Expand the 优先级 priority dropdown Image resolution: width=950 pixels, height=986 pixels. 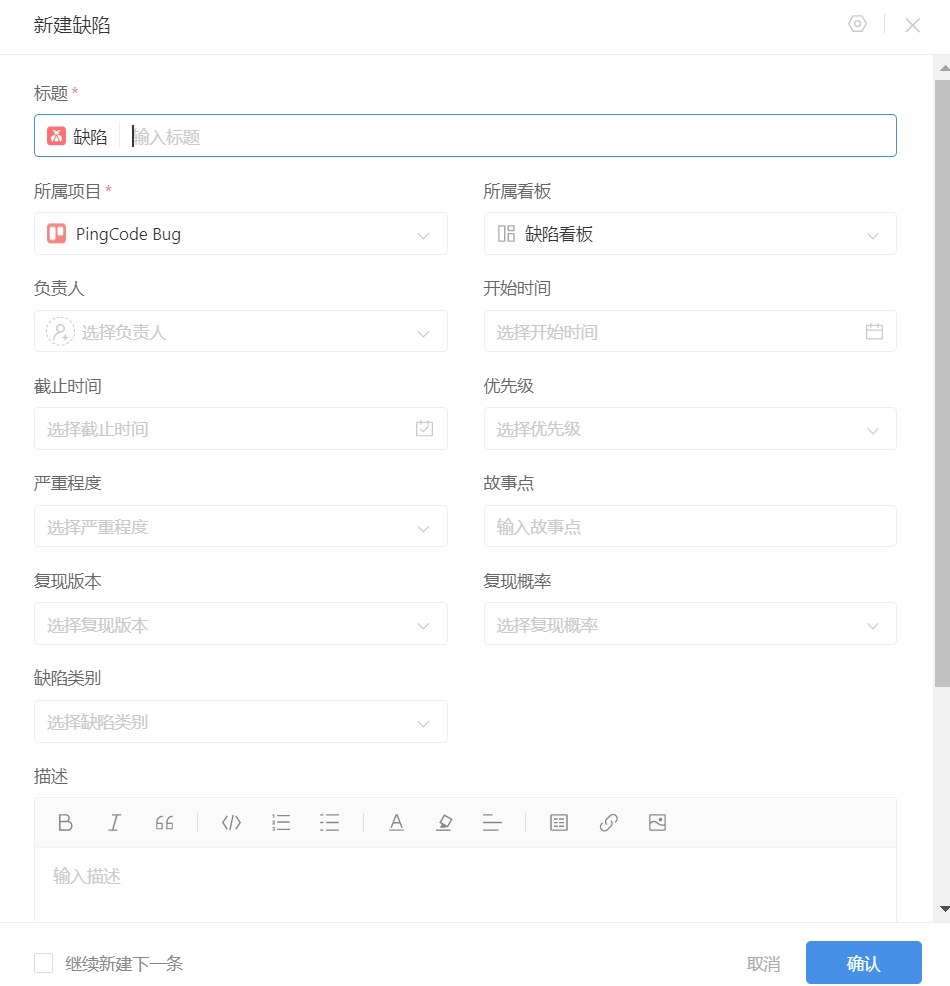690,428
